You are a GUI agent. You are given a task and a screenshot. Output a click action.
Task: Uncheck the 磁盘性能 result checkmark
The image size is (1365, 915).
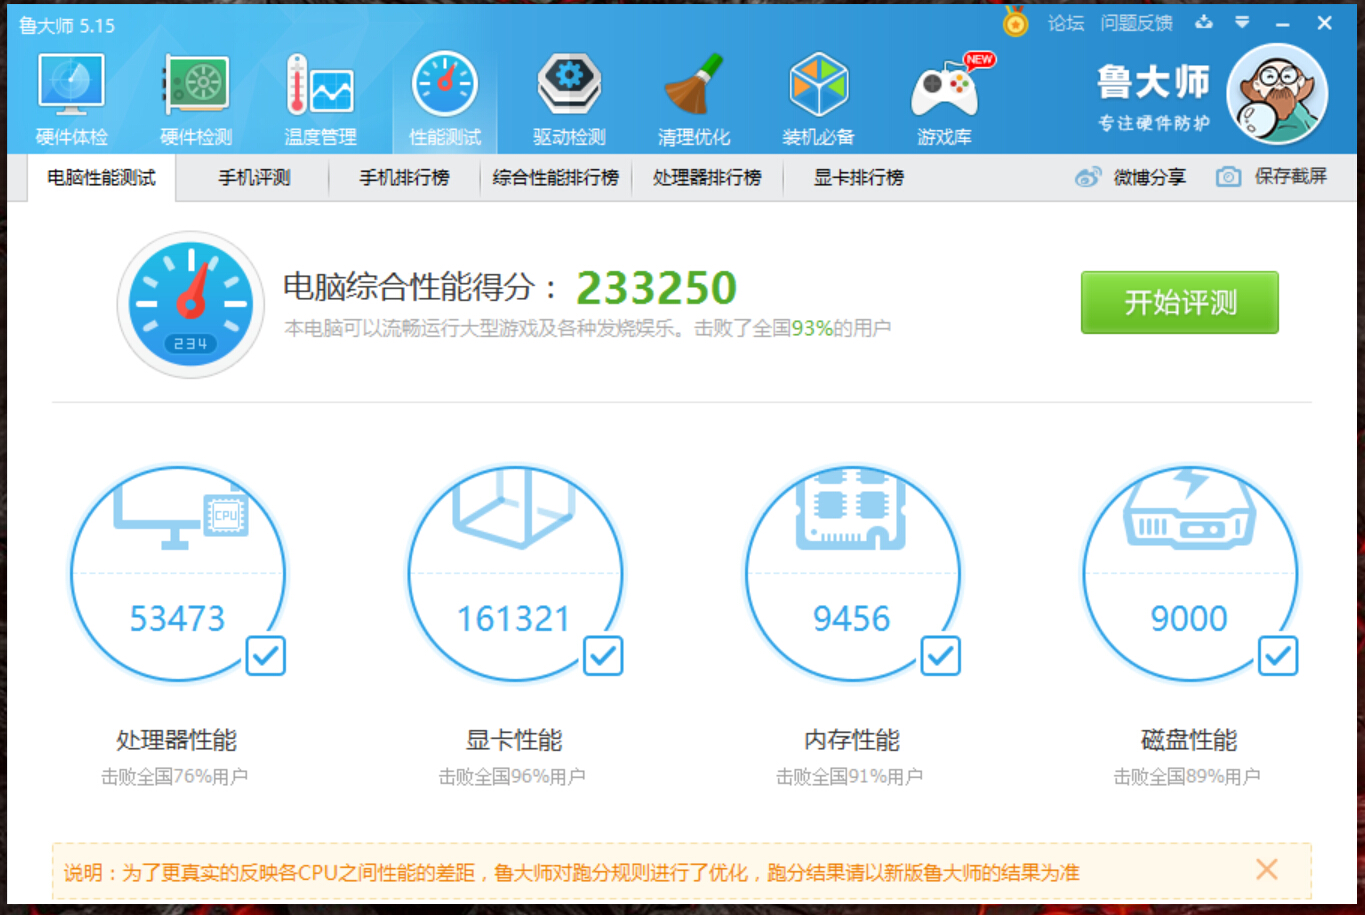point(1278,656)
